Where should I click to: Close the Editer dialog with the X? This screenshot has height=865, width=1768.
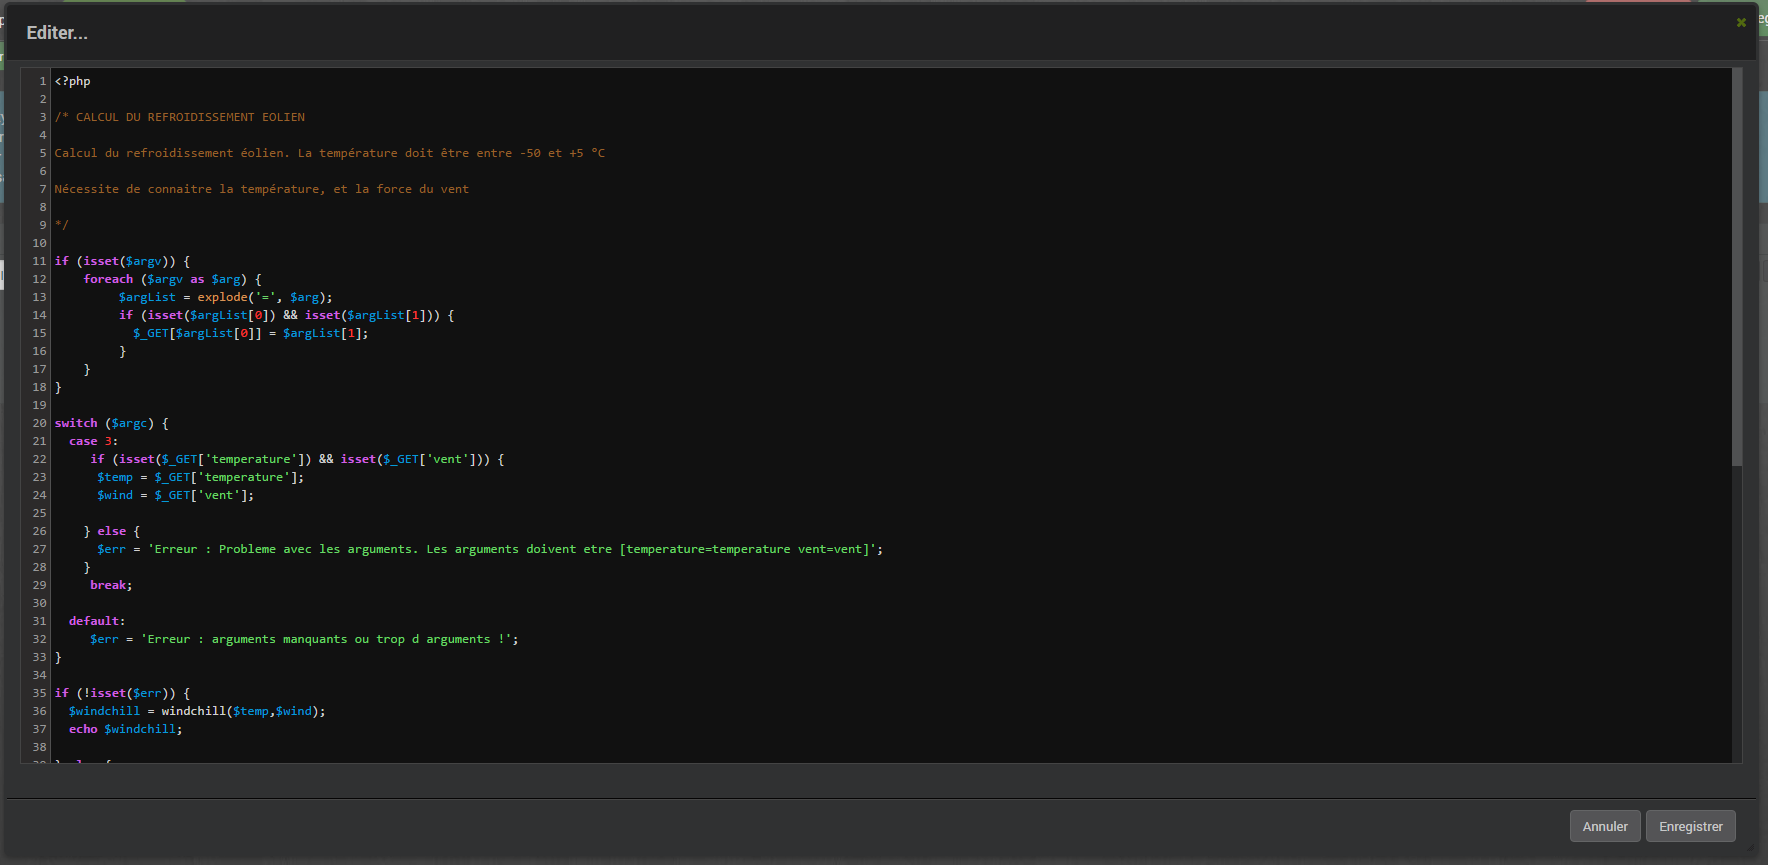(1741, 22)
